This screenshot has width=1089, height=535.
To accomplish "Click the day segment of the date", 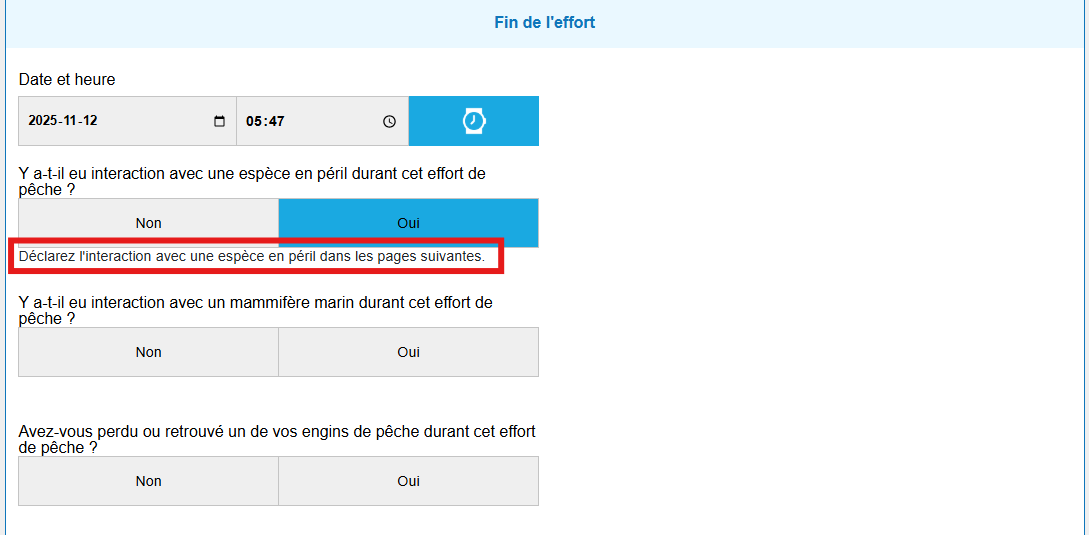I will [x=90, y=121].
